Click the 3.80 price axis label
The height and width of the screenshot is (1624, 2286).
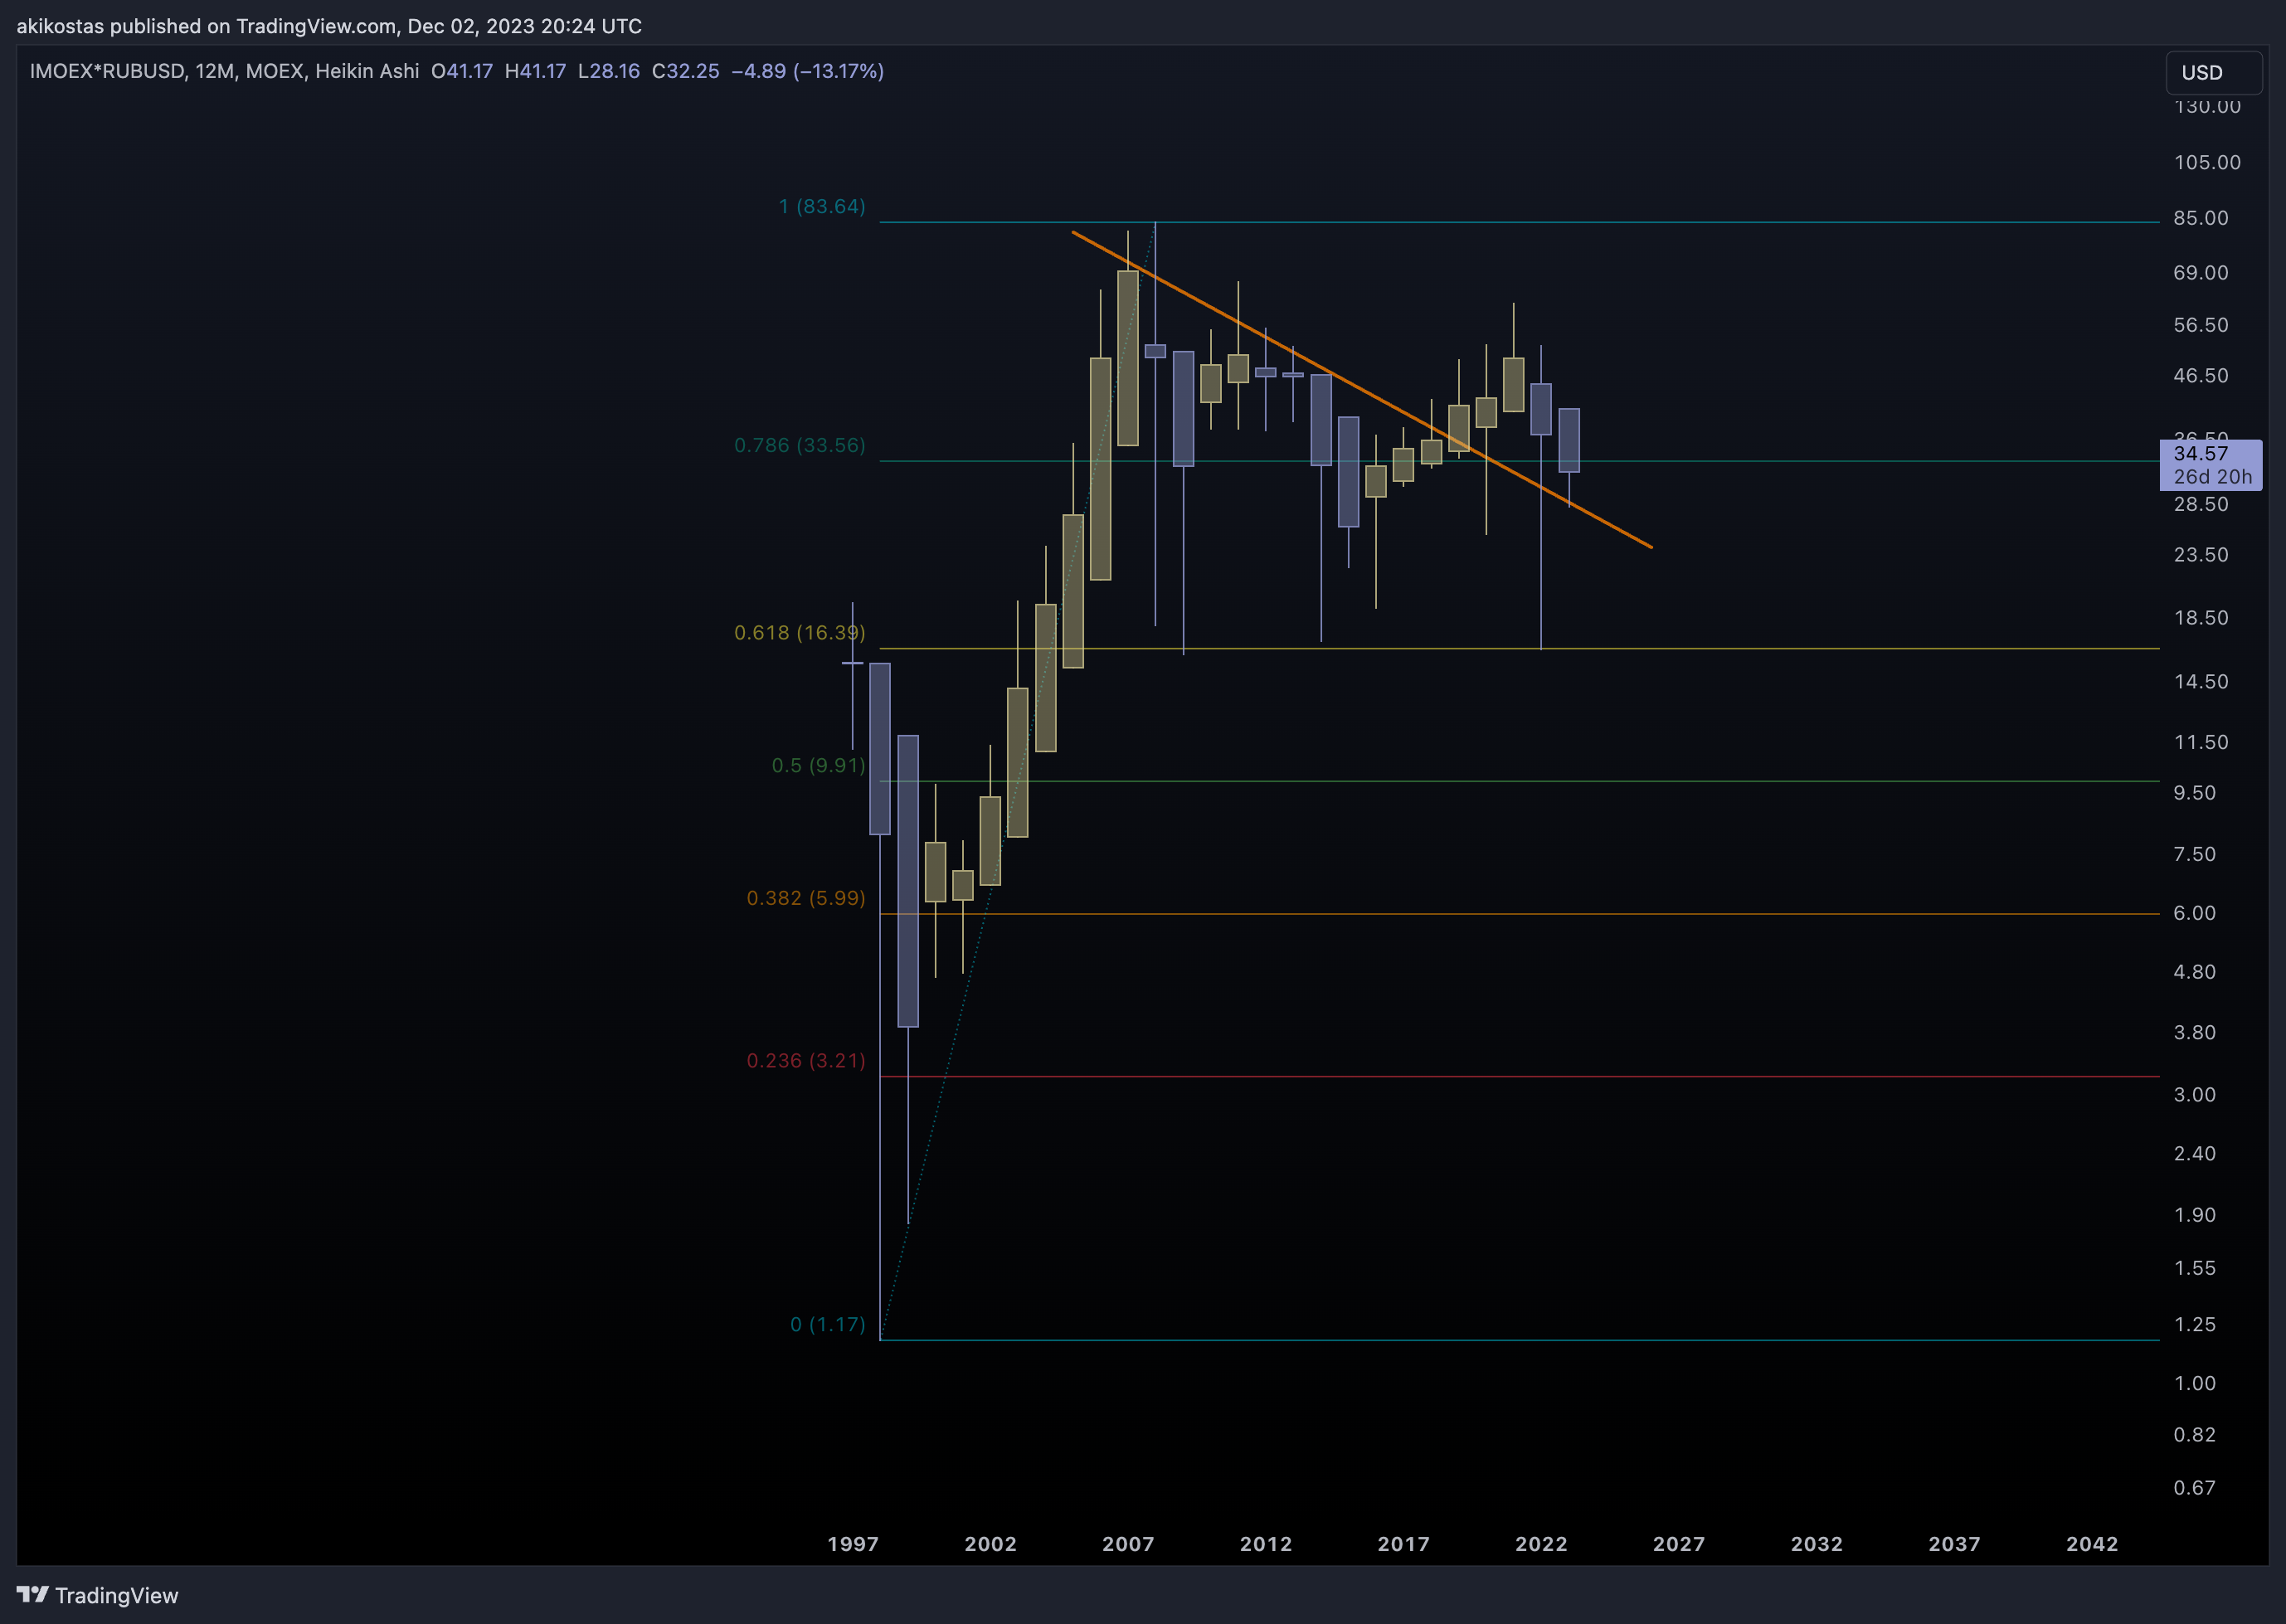2195,1032
